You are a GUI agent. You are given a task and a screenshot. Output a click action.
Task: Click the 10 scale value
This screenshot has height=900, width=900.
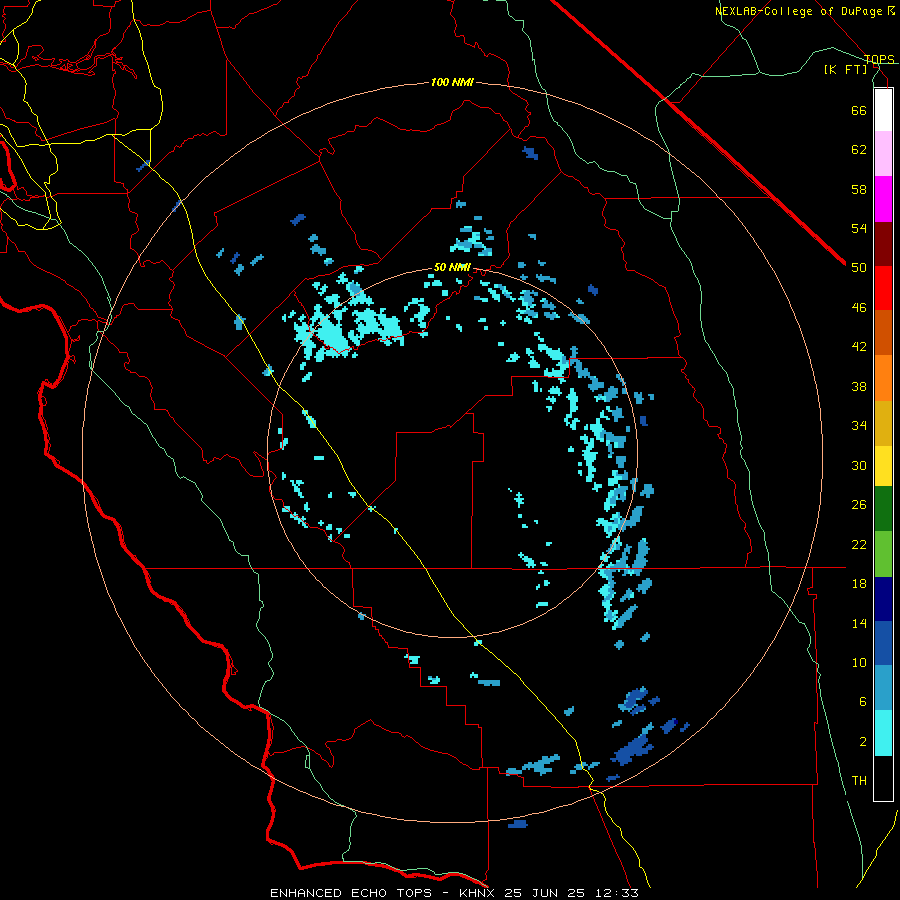pyautogui.click(x=859, y=662)
